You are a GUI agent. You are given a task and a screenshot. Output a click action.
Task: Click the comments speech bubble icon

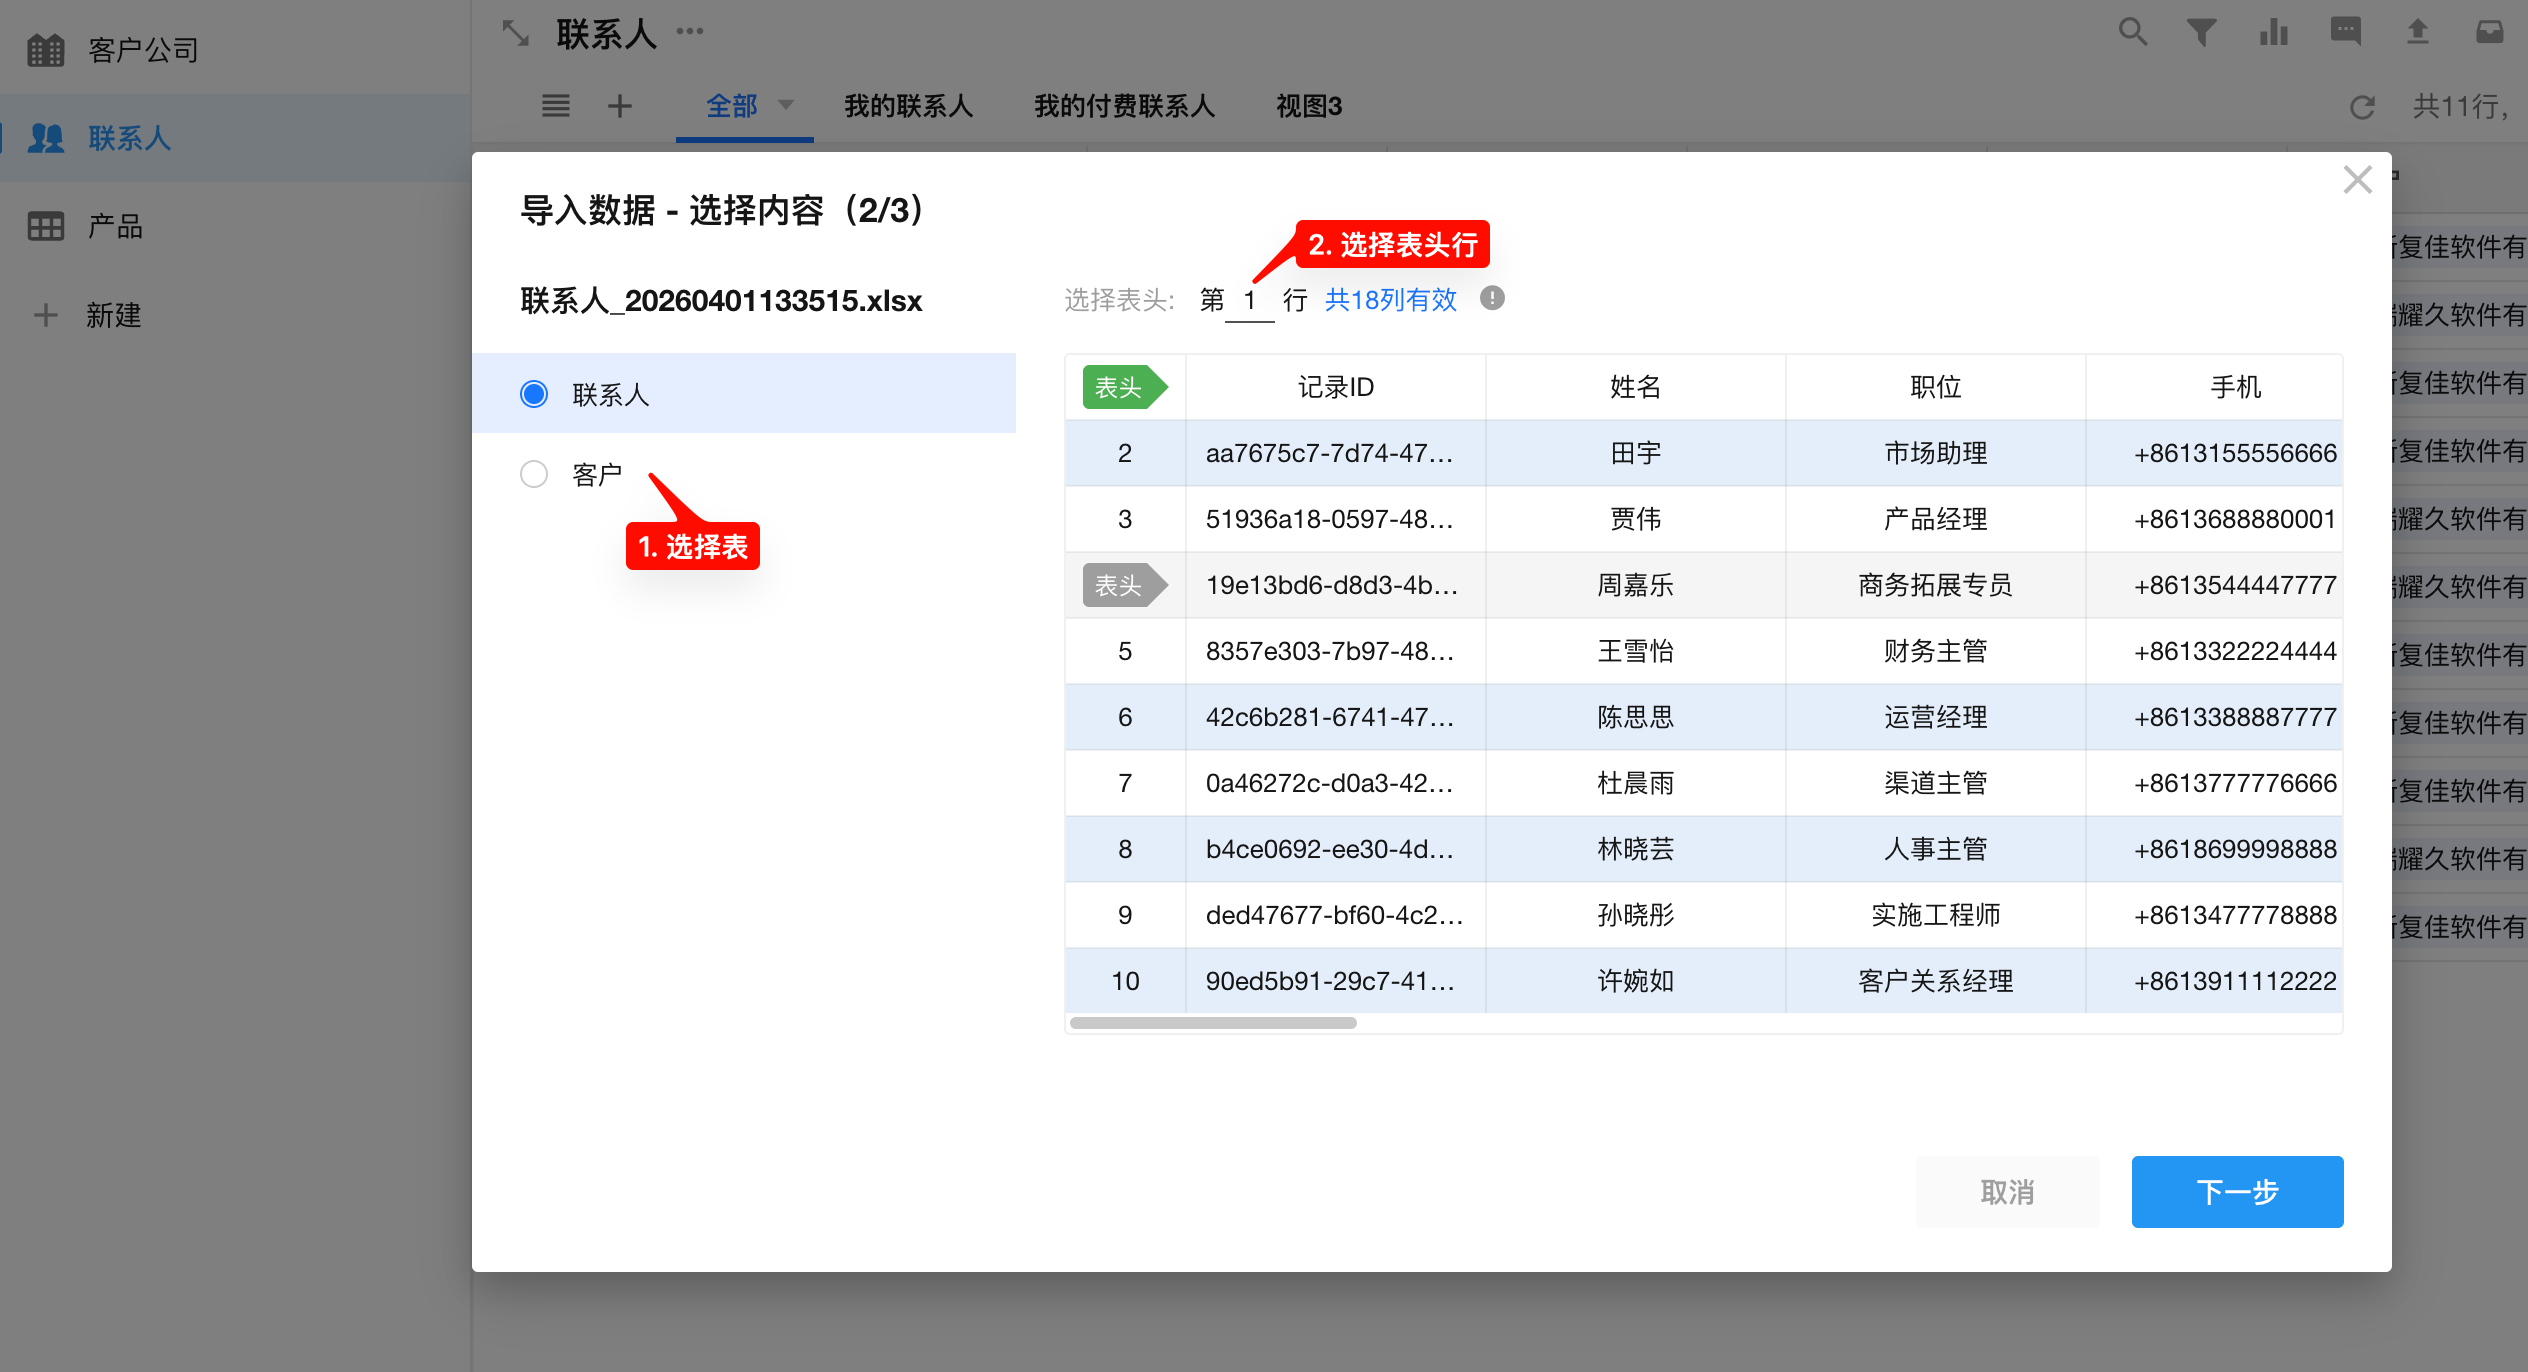(2345, 32)
